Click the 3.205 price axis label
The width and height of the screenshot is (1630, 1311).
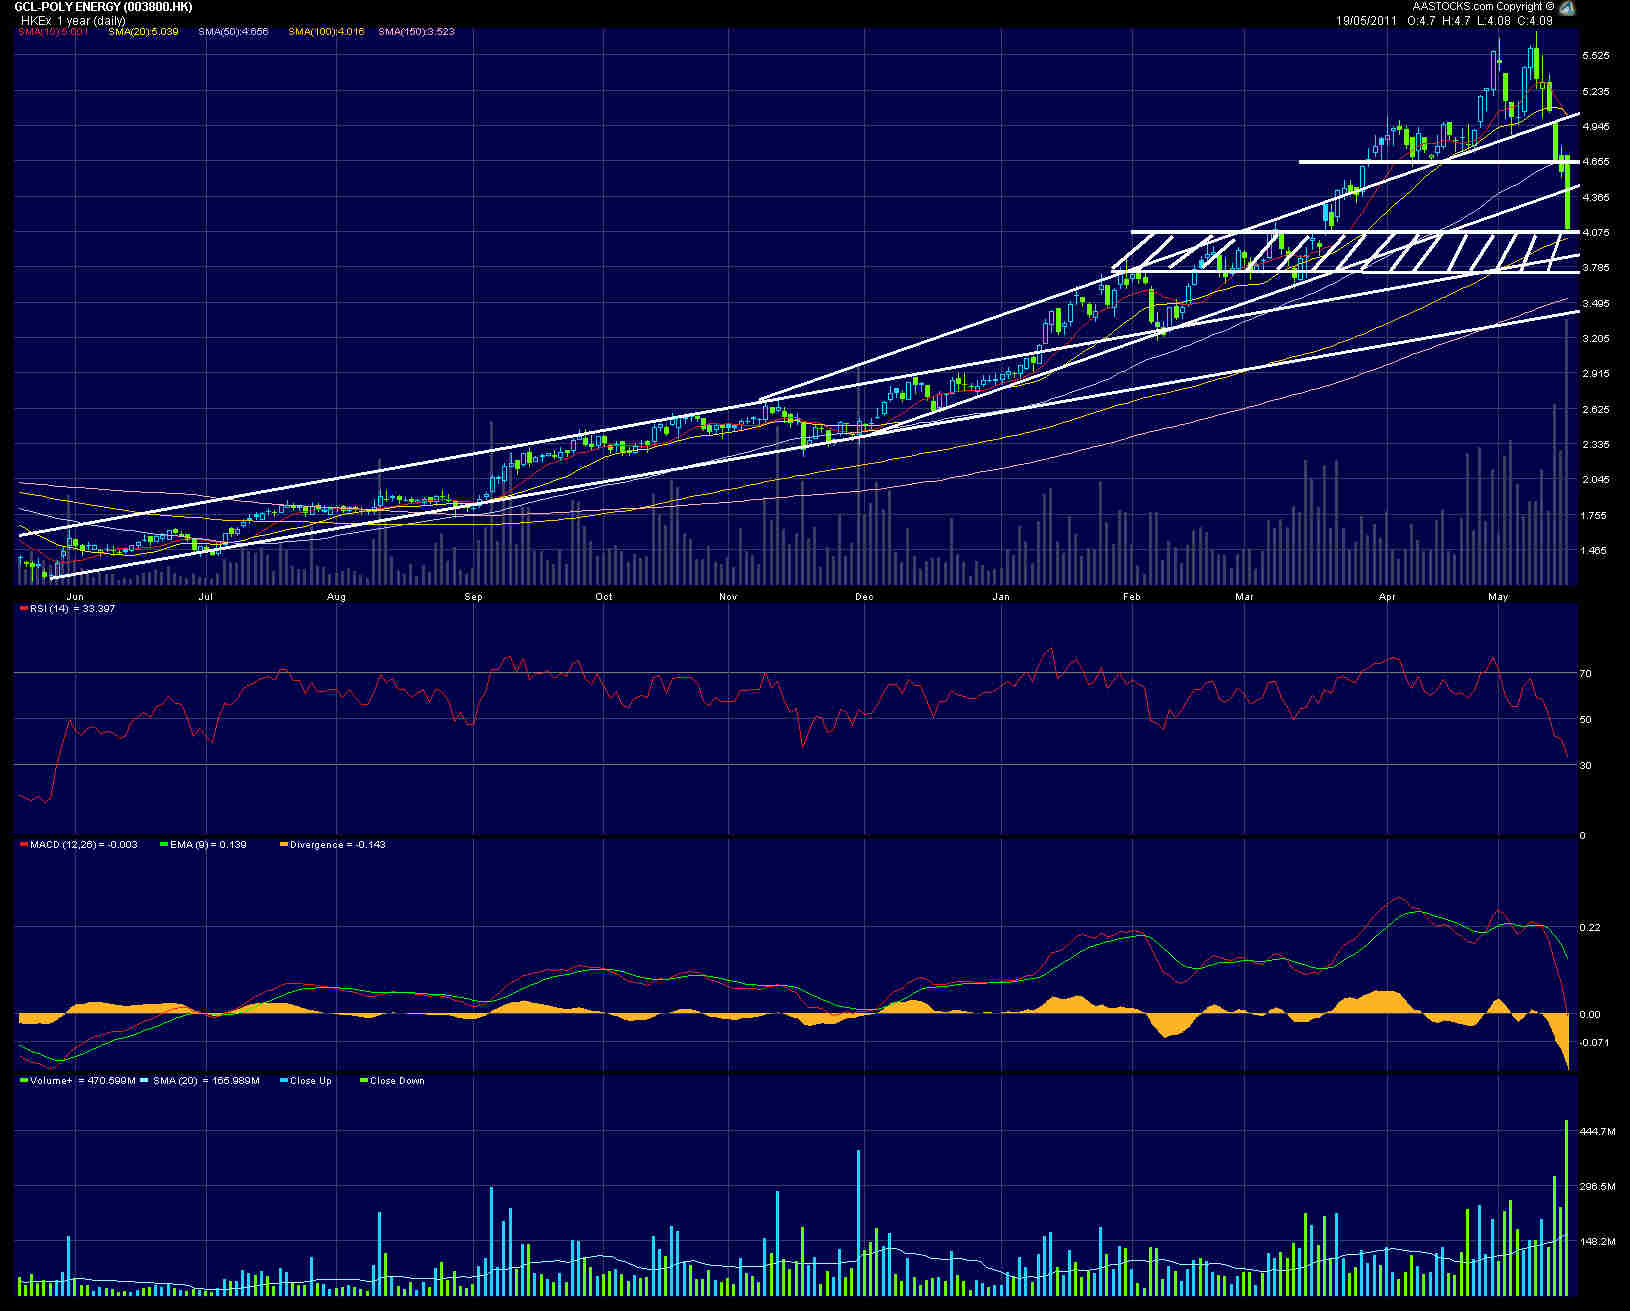coord(1596,339)
